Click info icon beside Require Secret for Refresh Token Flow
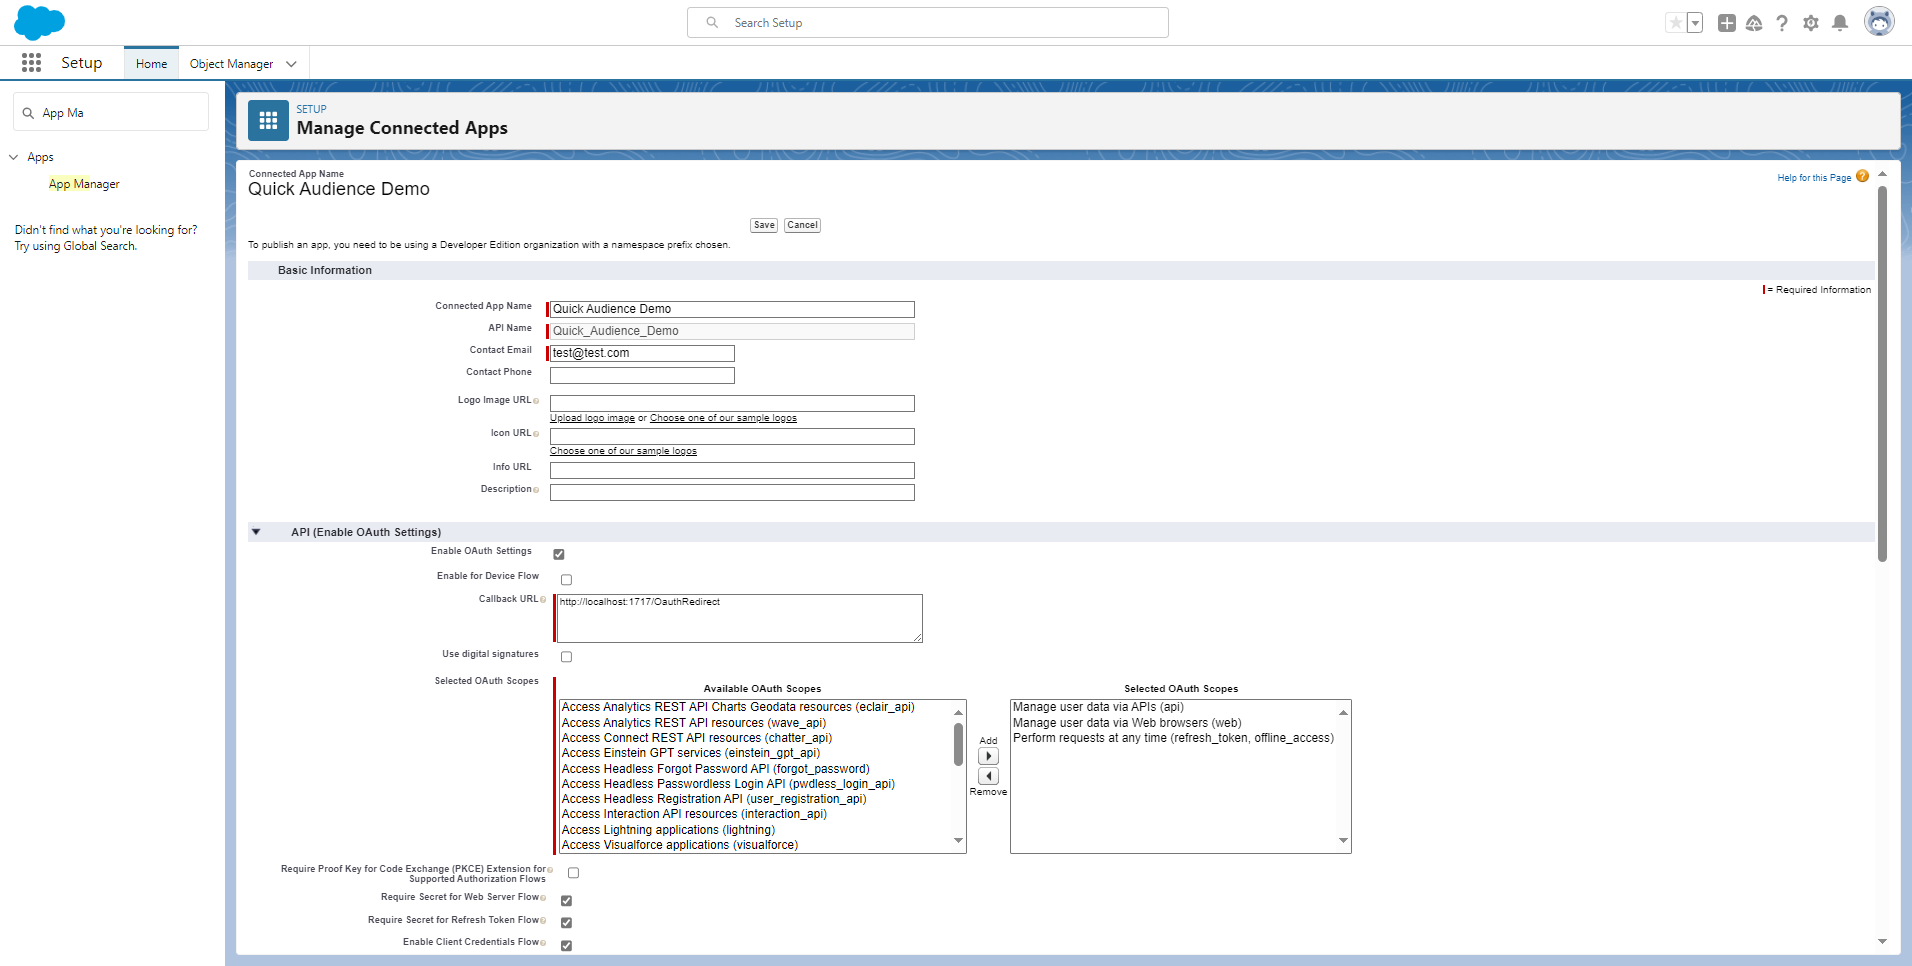Viewport: 1912px width, 966px height. 543,921
